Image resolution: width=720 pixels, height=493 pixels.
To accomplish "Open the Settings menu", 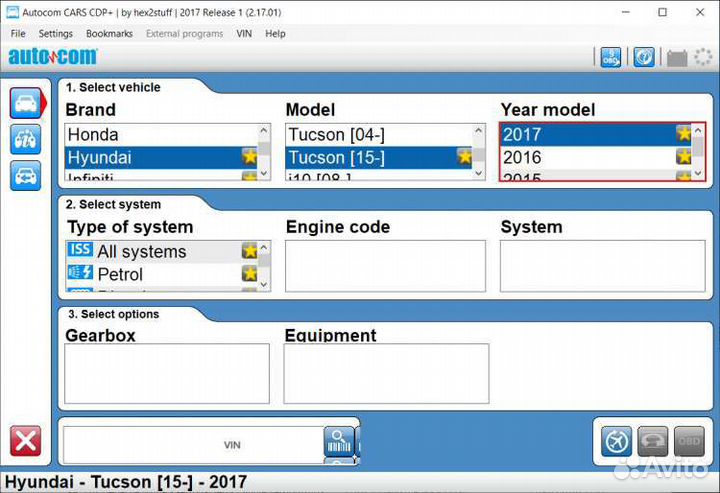I will click(56, 34).
